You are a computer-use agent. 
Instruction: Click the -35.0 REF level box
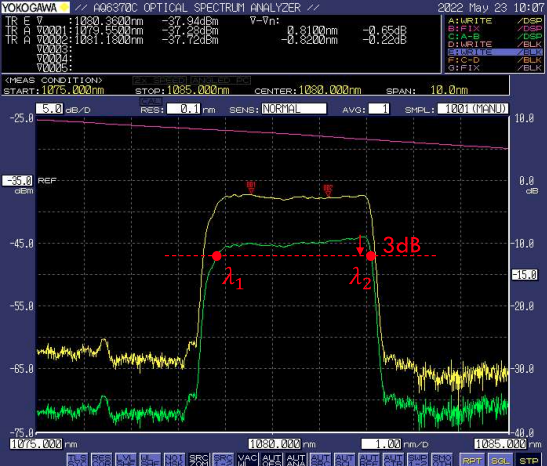pos(17,181)
